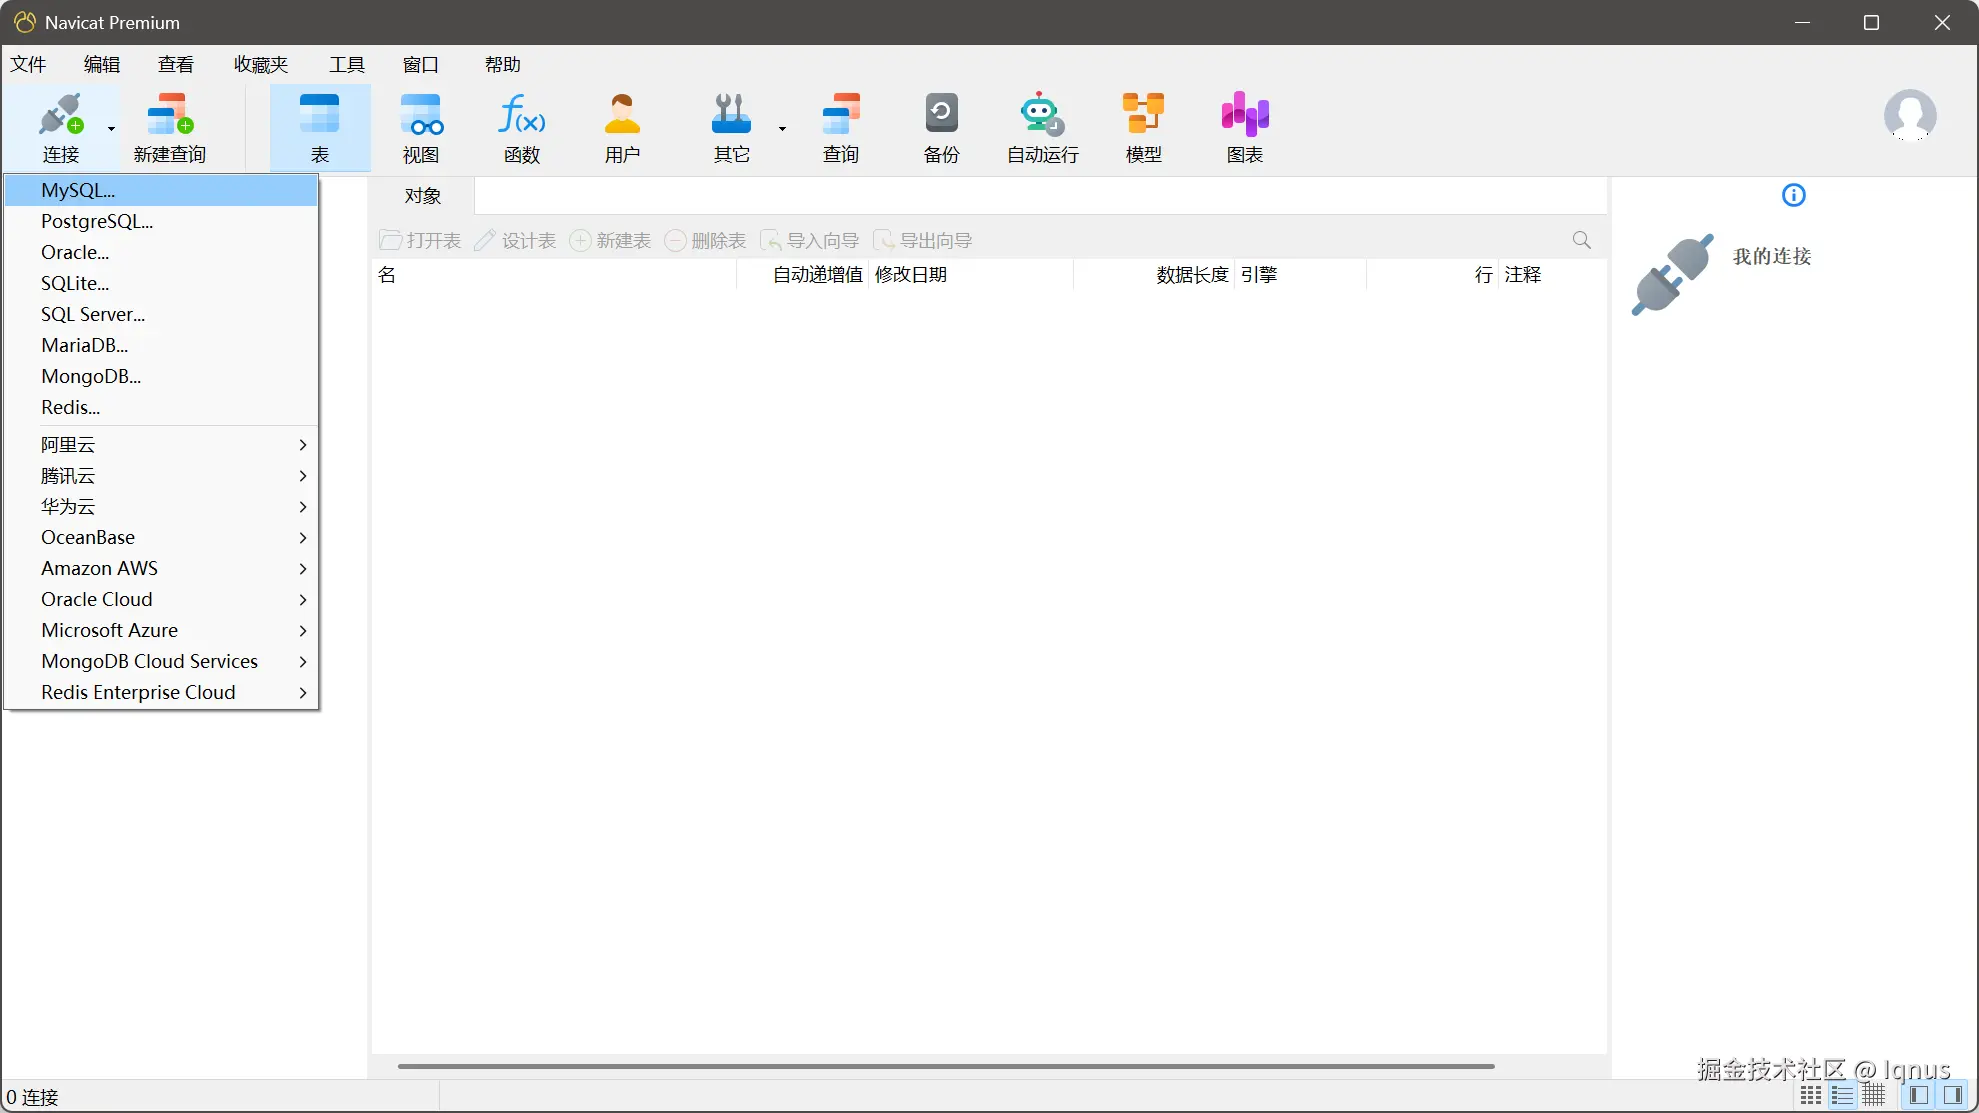Screen dimensions: 1979x1113
Task: Toggle the right information pane visibility button
Action: pyautogui.click(x=1952, y=1095)
